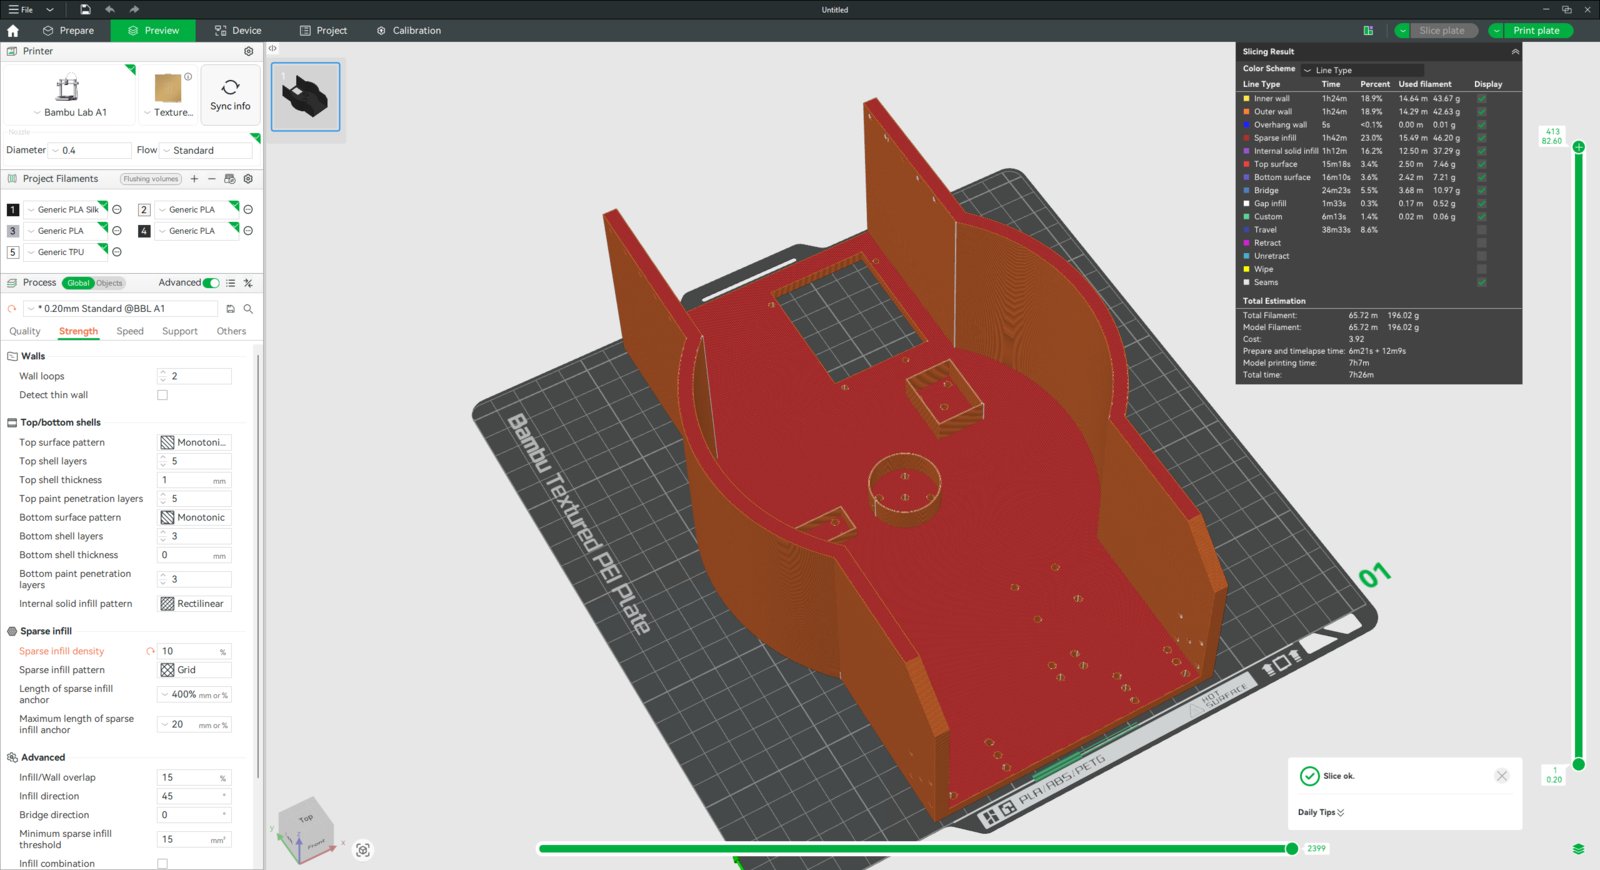This screenshot has height=870, width=1600.
Task: Open Sparse infill pattern Grid dropdown
Action: 194,670
